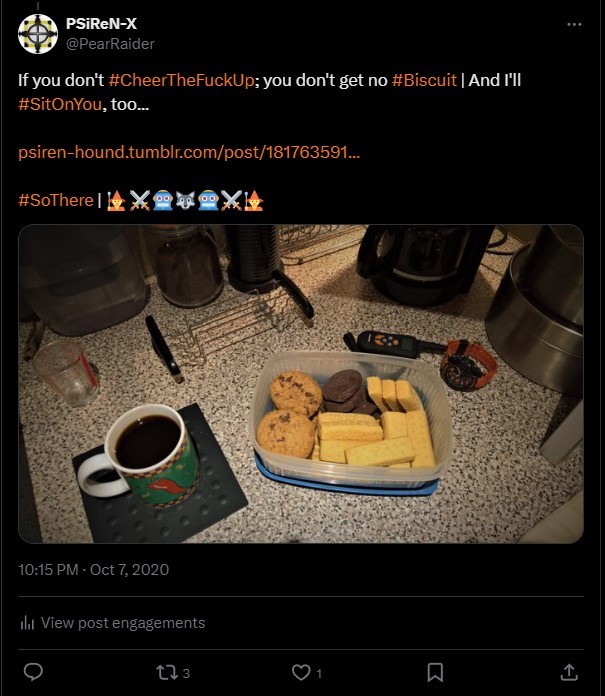
Task: Click the like count number 1
Action: coord(319,673)
